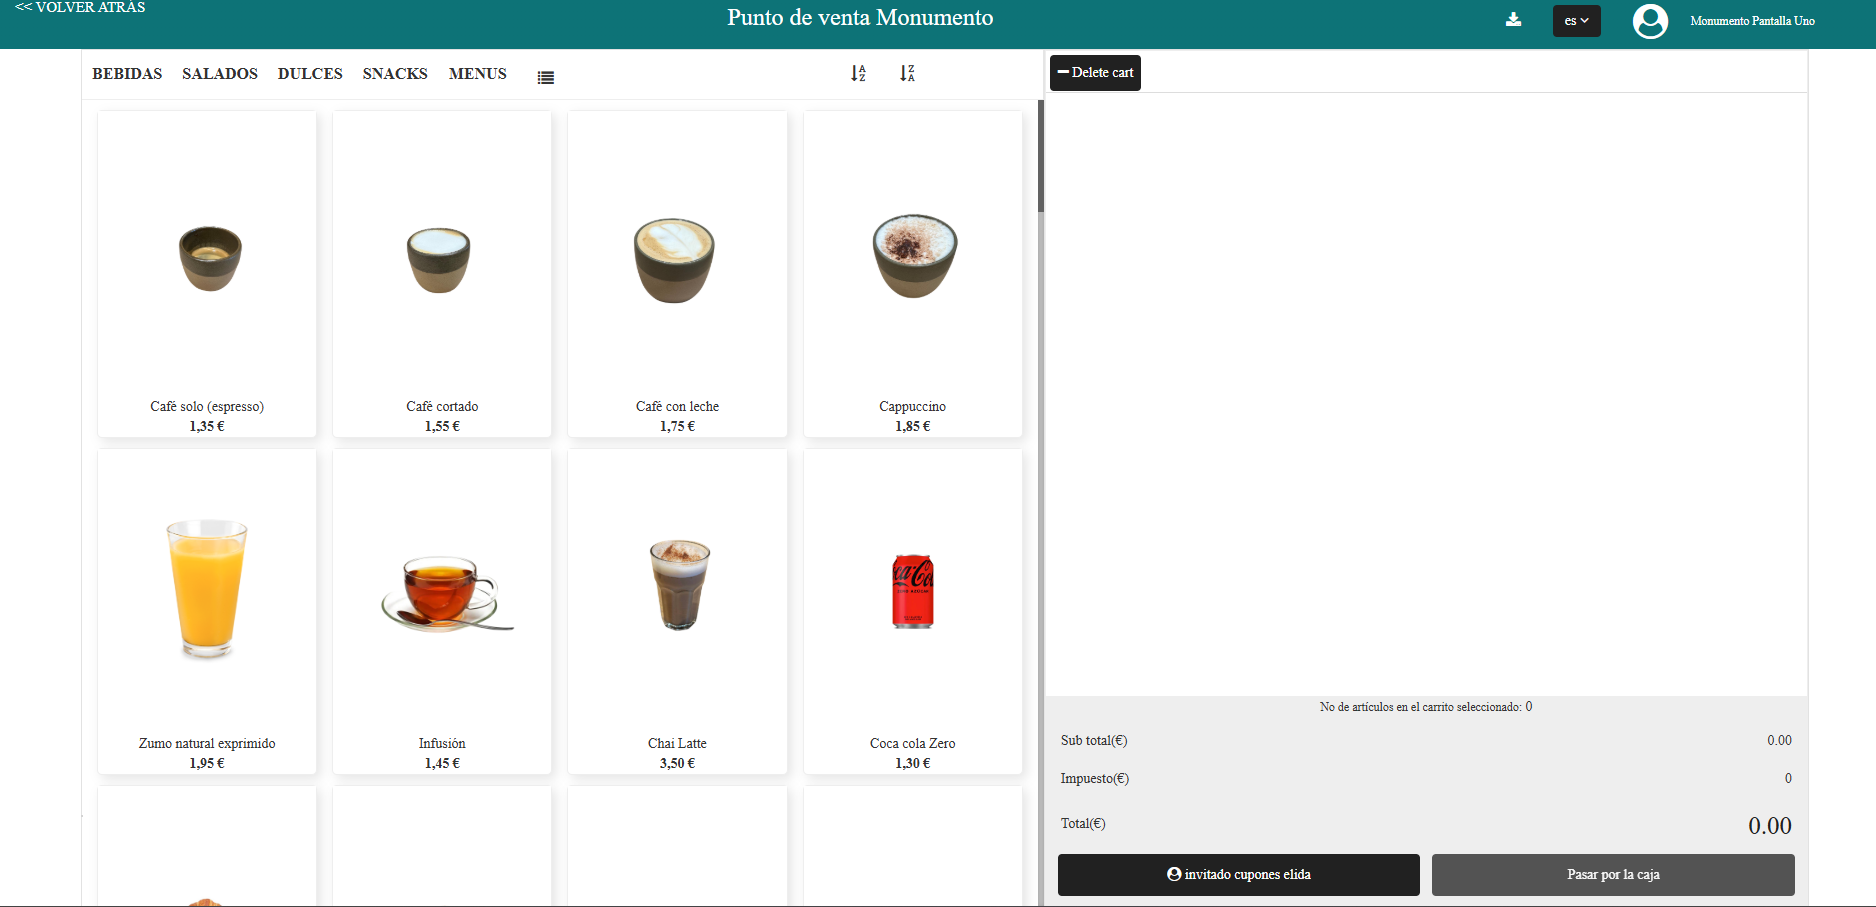Viewport: 1876px width, 907px height.
Task: Click the 'Café solo (espresso)' label
Action: [207, 406]
